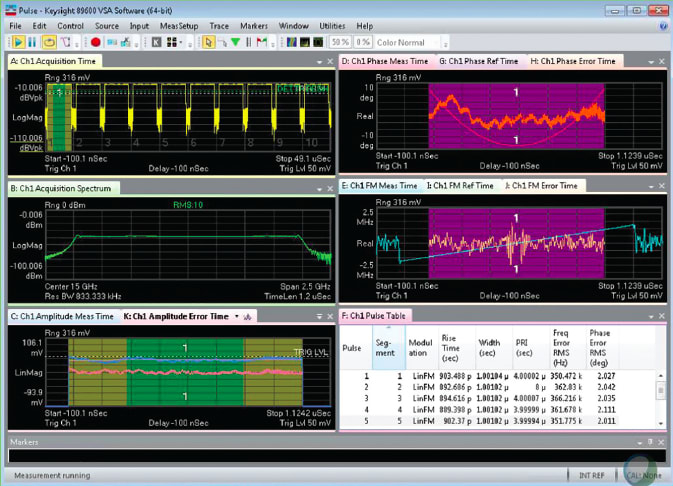
Task: Switch to C: Ch1 Amplitude Meas Time tab
Action: tap(63, 316)
